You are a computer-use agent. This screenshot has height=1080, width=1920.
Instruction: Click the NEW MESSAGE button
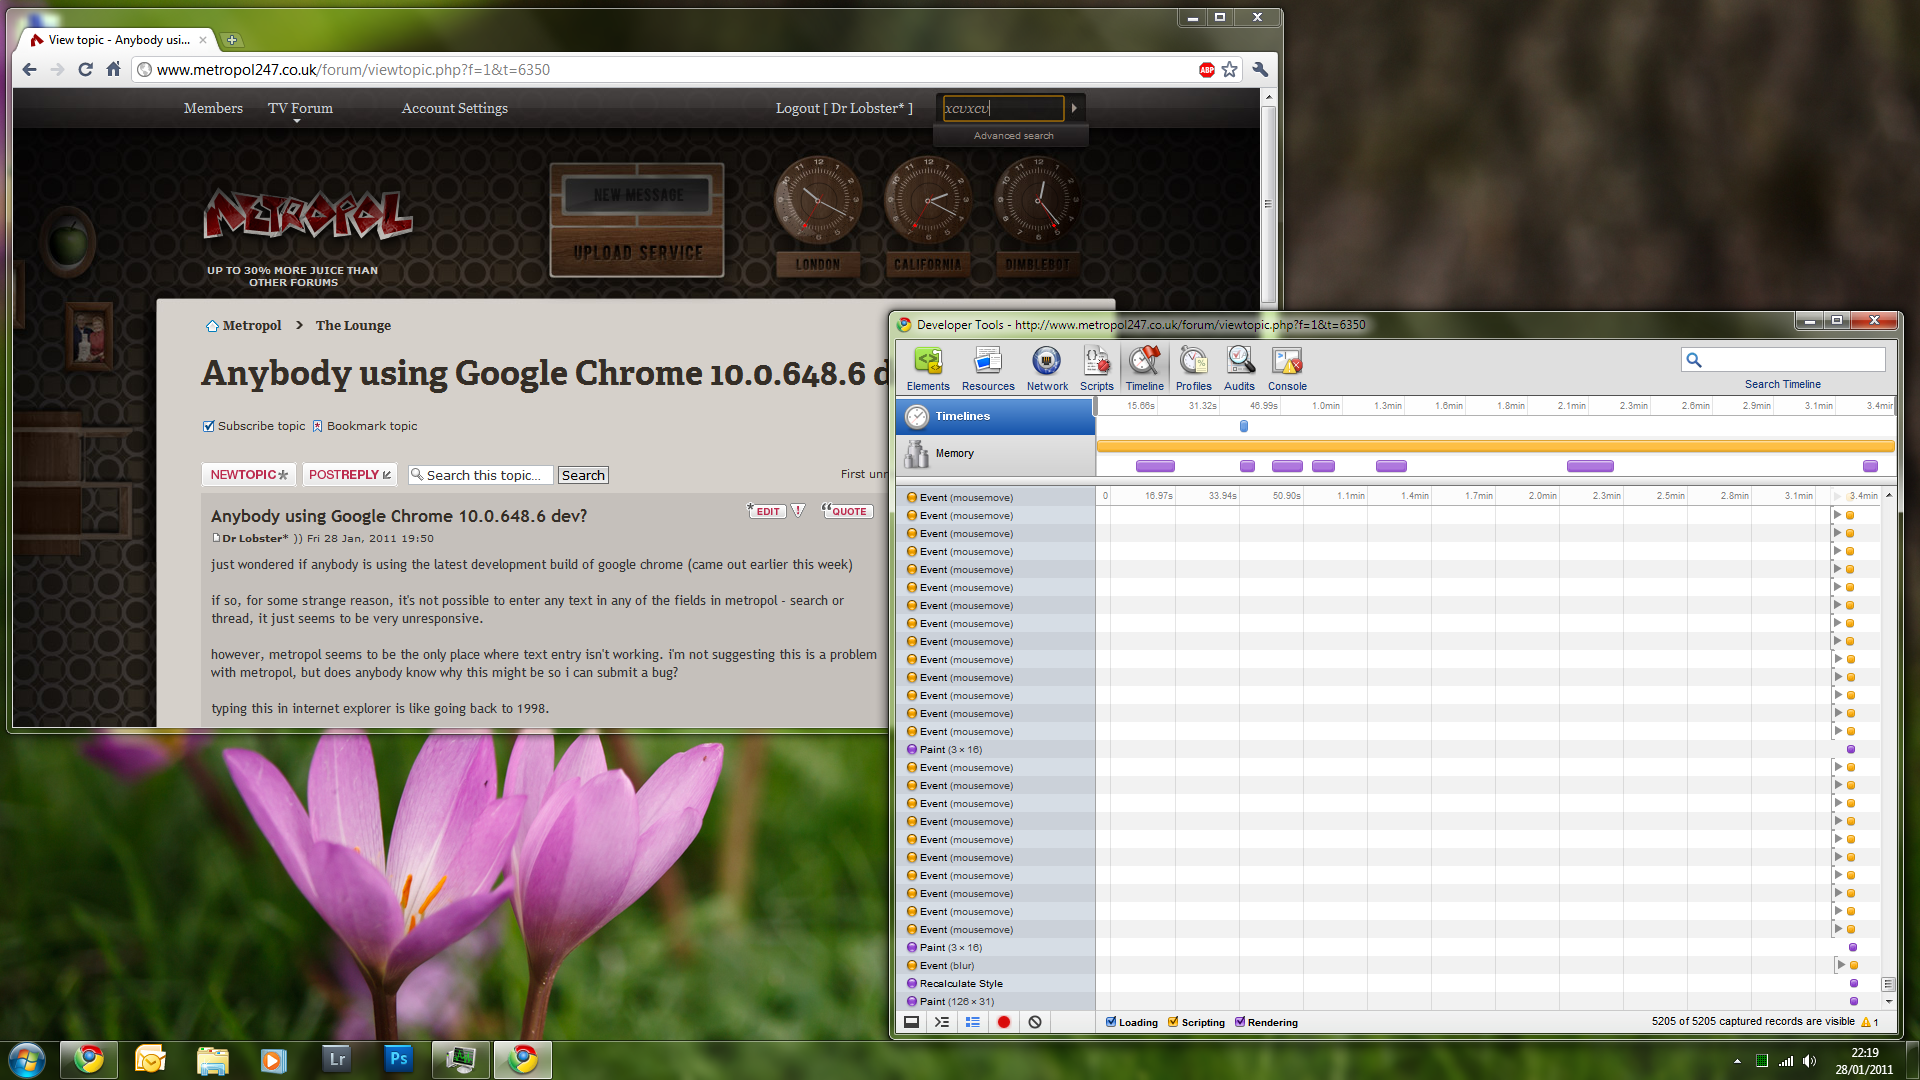pos(638,195)
